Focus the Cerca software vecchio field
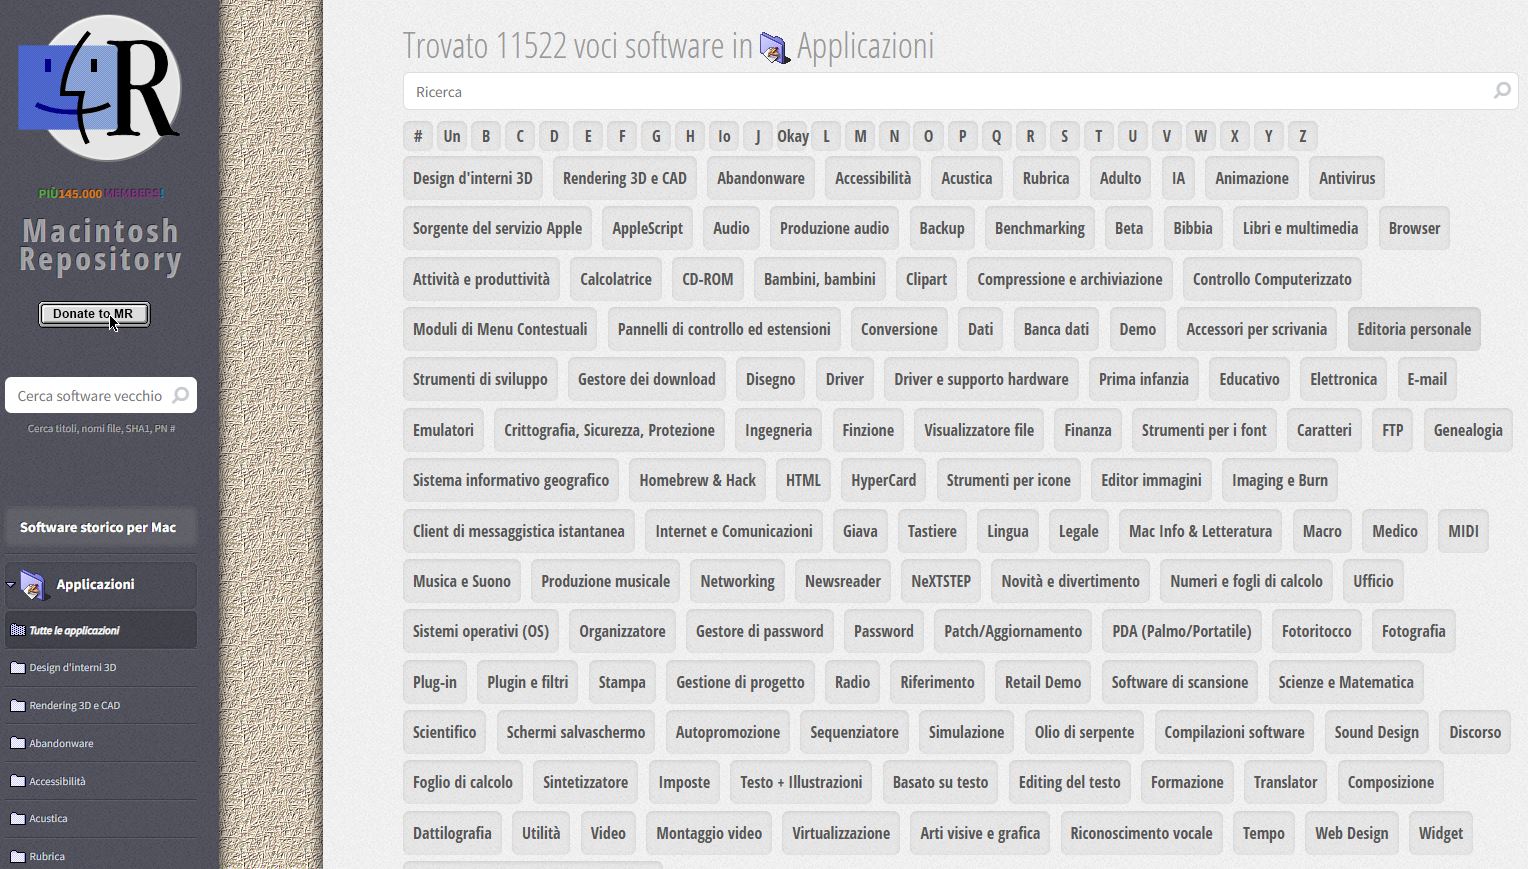This screenshot has width=1528, height=869. [90, 396]
